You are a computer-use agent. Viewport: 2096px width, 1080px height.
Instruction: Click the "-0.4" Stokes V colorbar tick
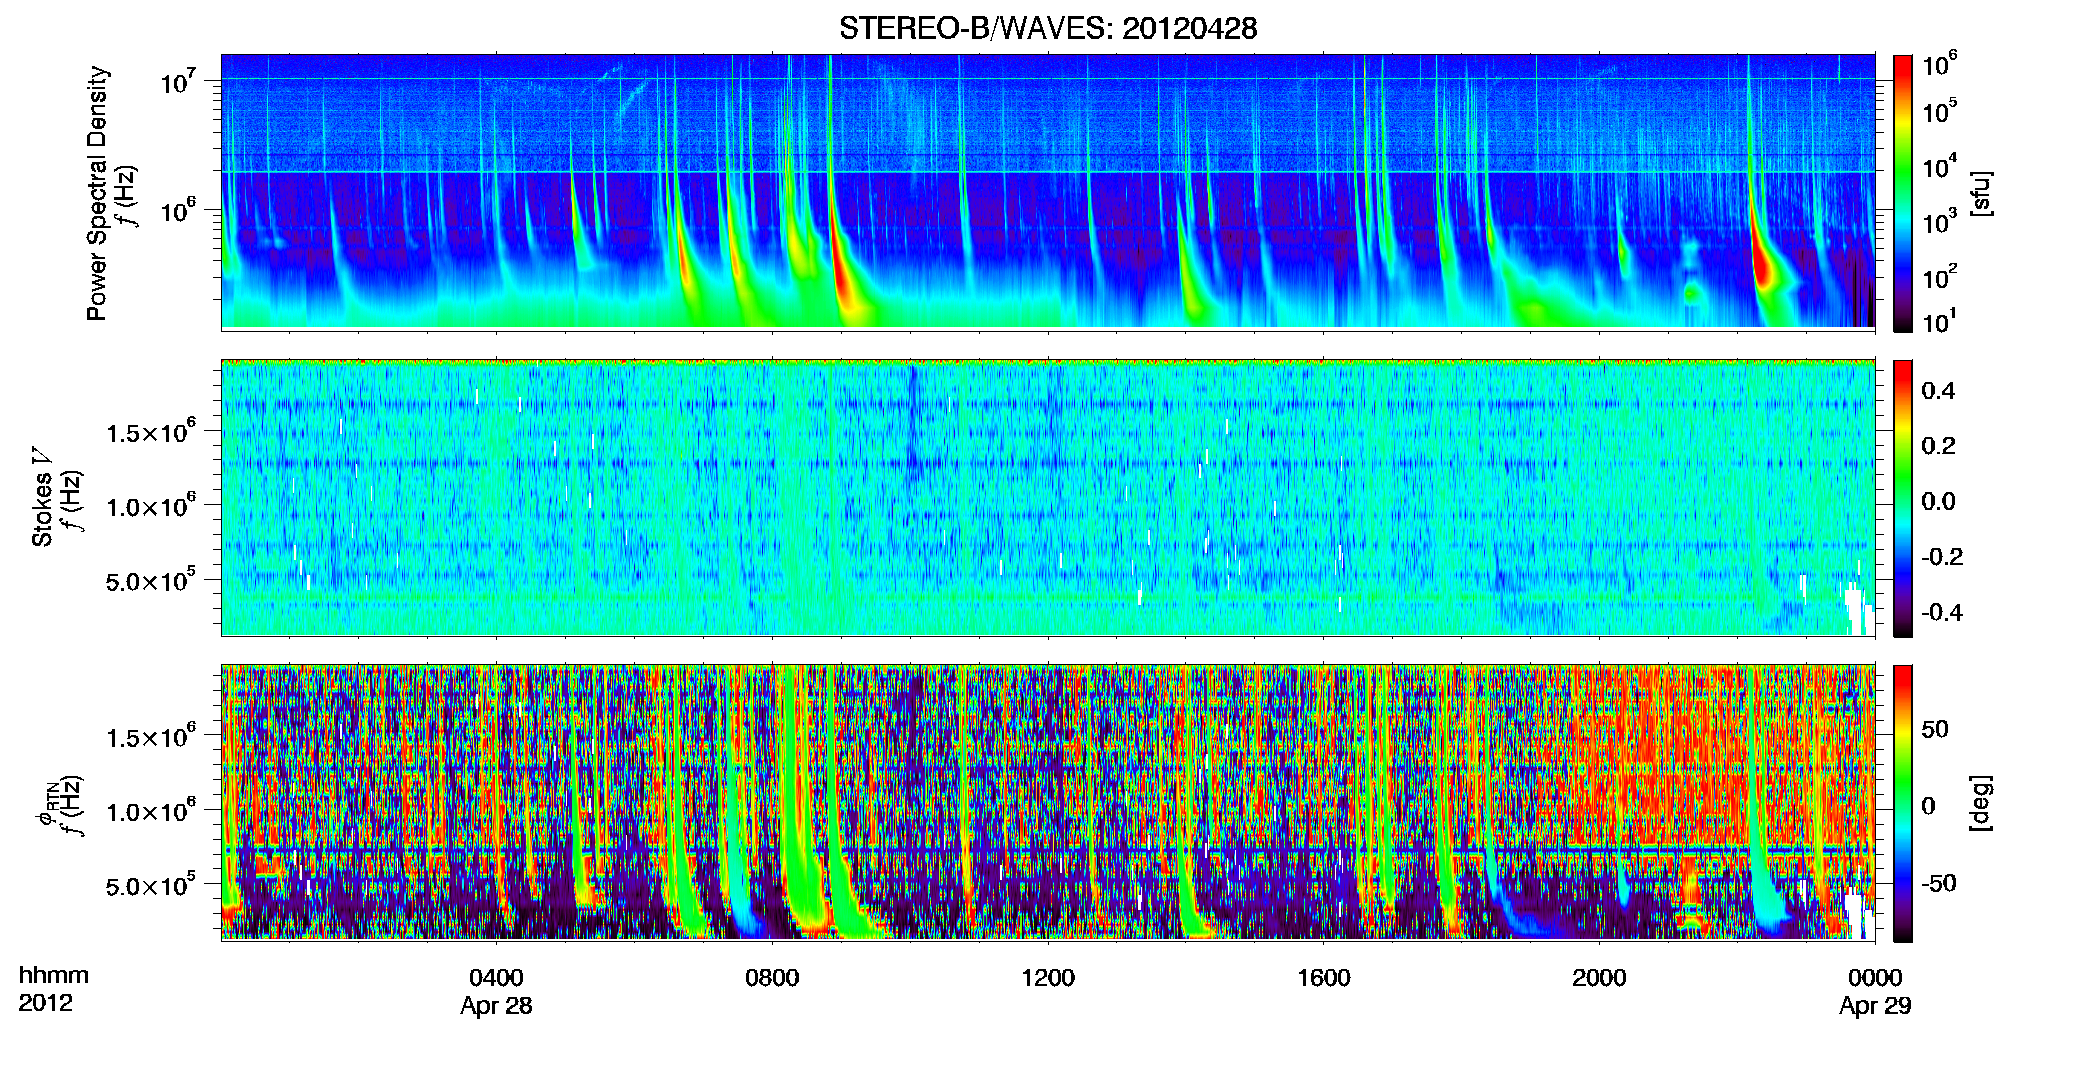click(x=1942, y=613)
